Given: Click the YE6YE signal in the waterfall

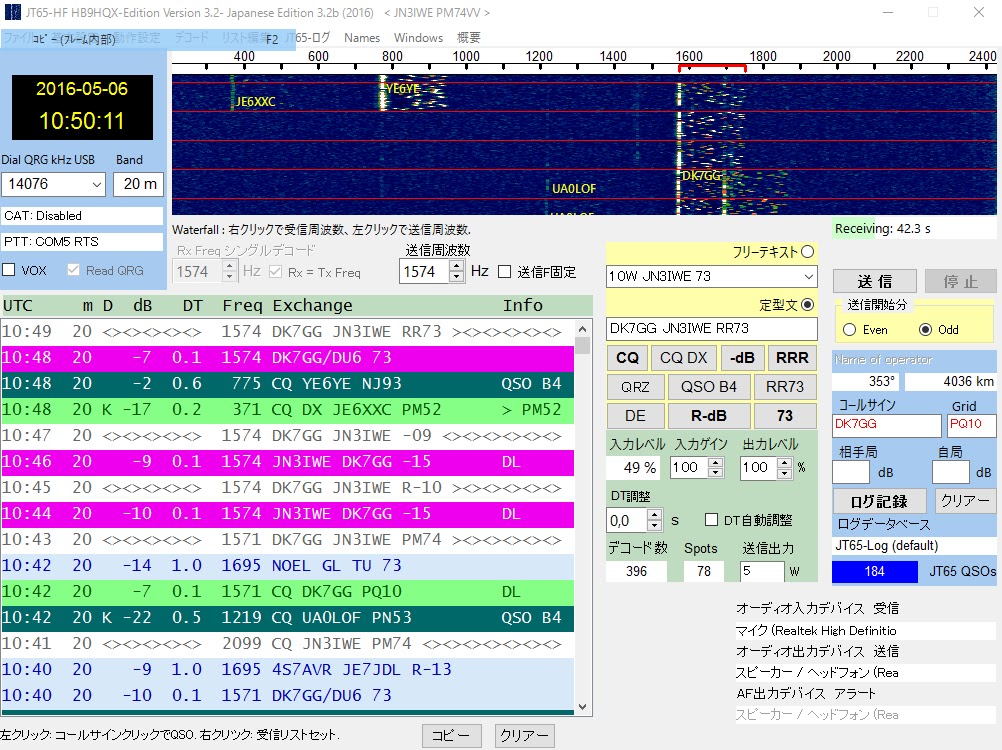Looking at the screenshot, I should tap(402, 89).
